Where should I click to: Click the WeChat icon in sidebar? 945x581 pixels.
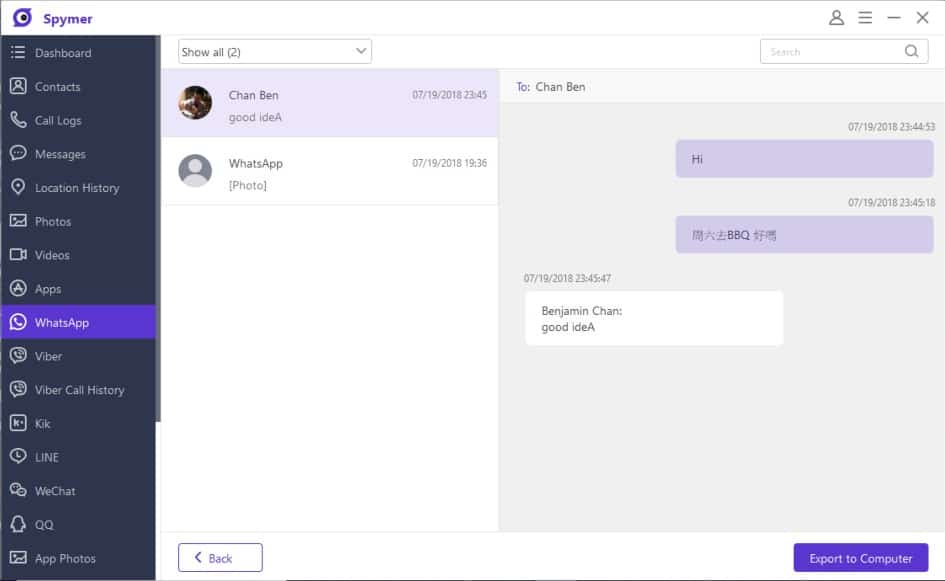[x=18, y=491]
